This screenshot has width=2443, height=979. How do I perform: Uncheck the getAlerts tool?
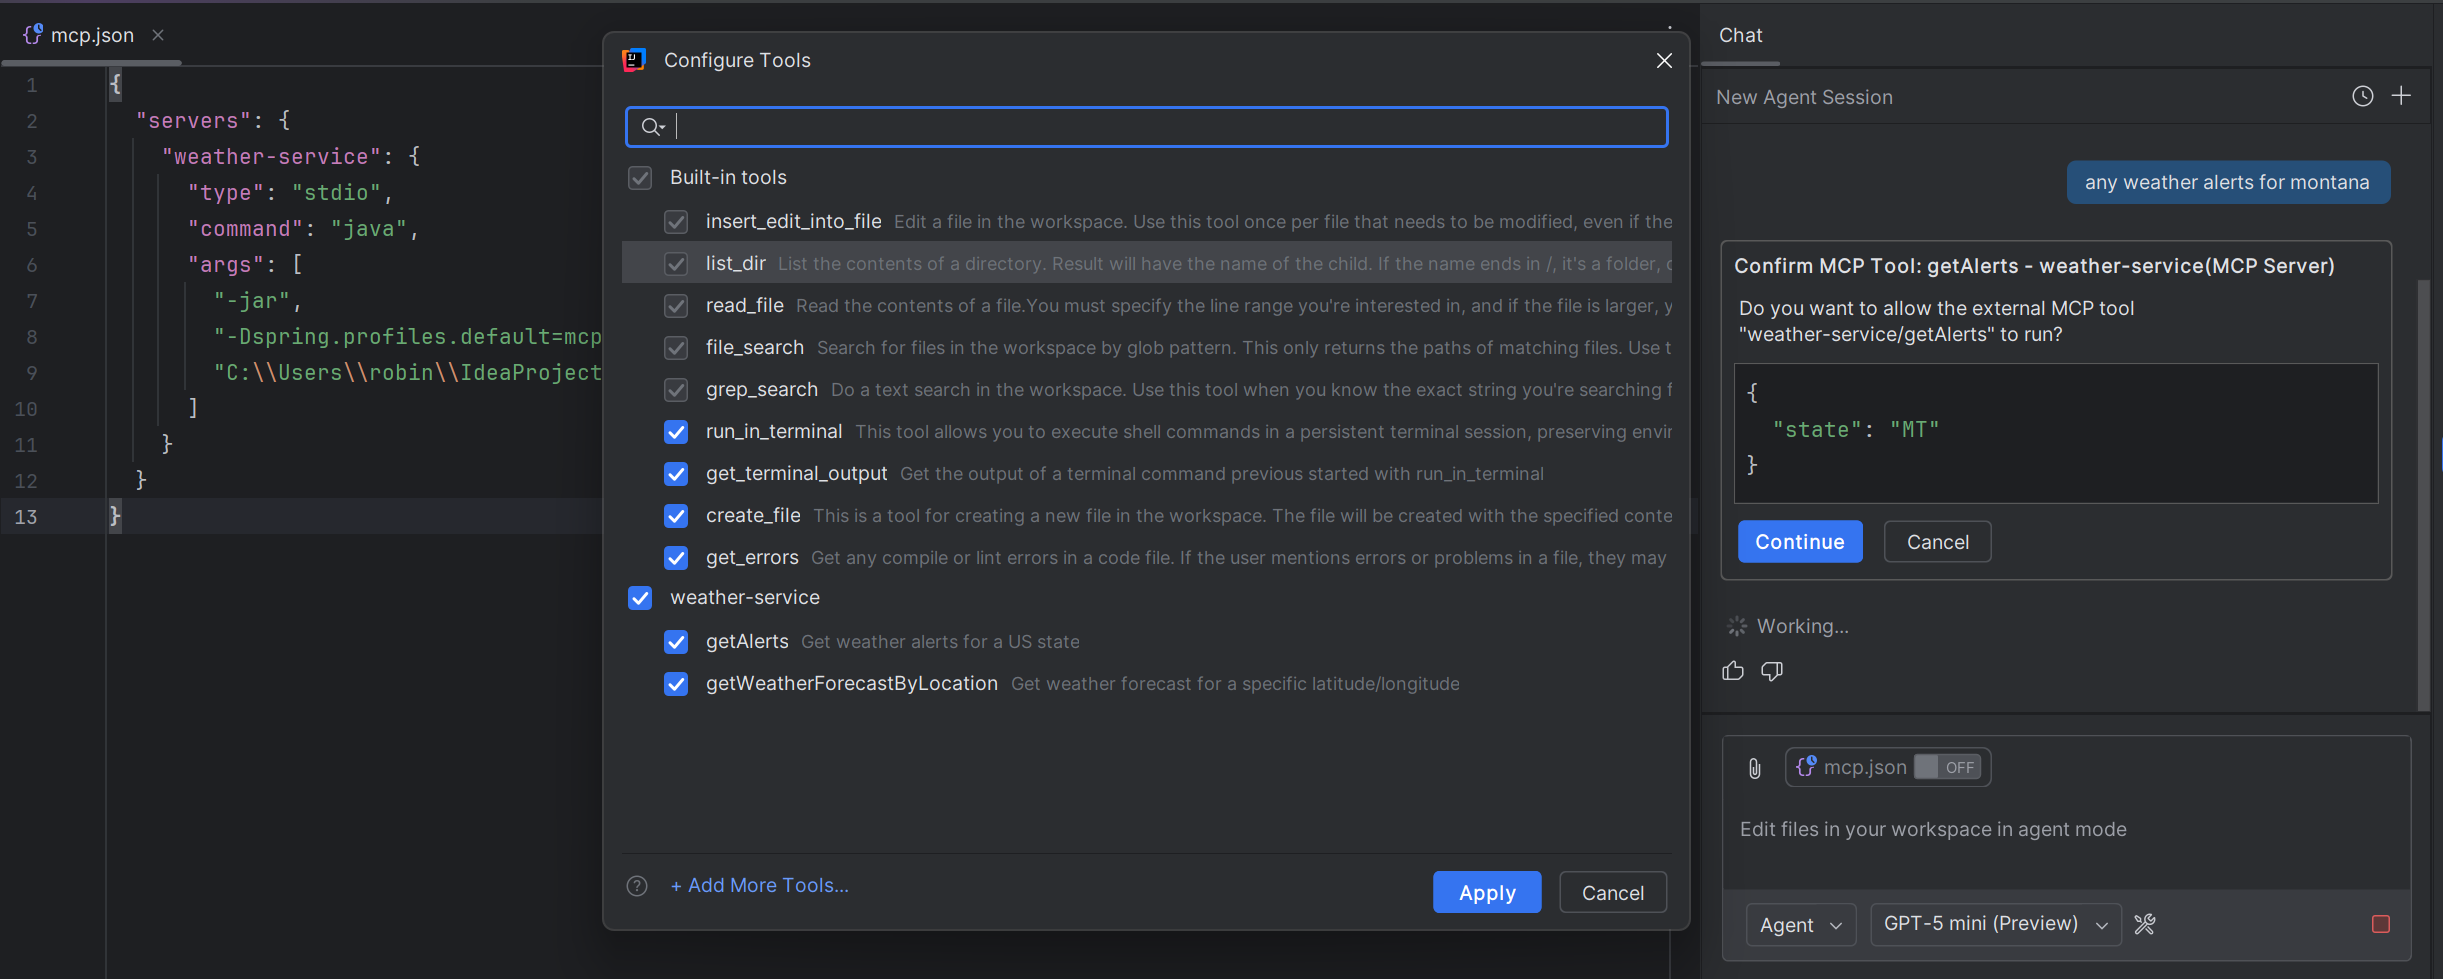[676, 642]
